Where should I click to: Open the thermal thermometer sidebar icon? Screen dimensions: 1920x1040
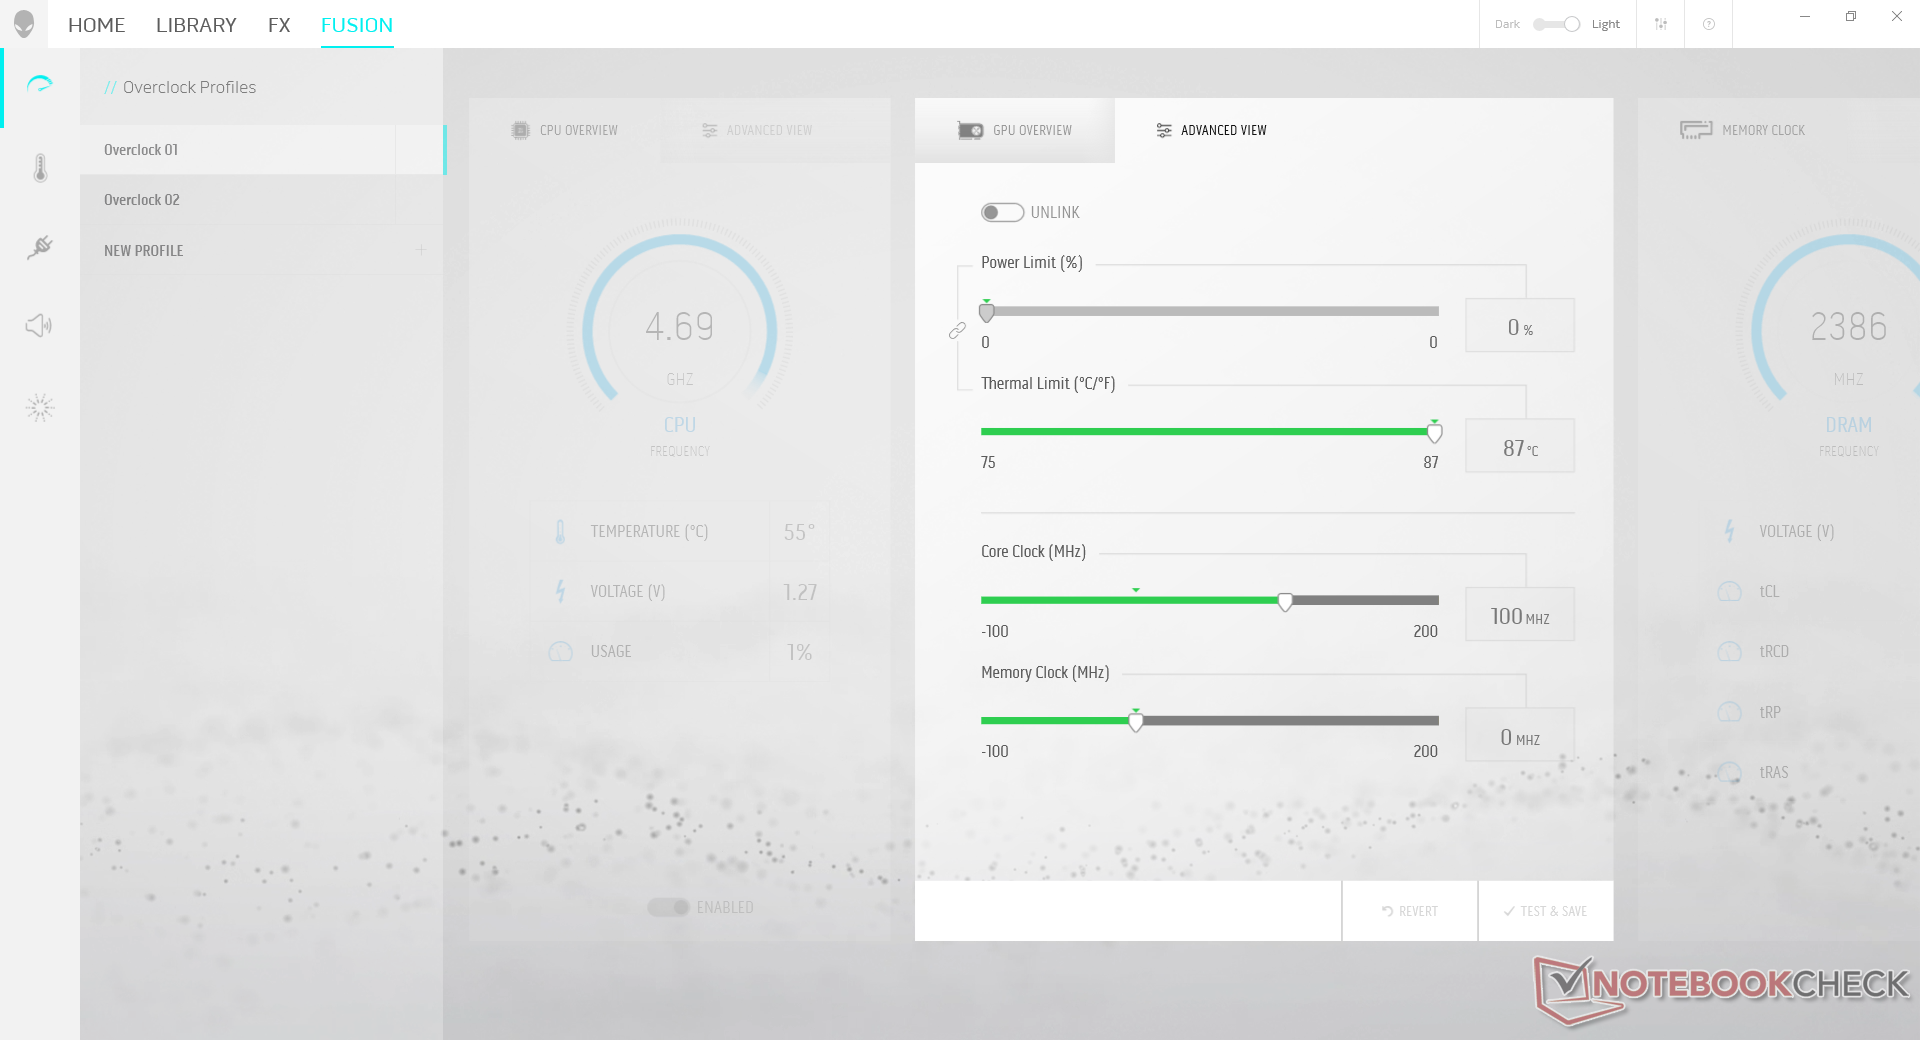[x=40, y=168]
